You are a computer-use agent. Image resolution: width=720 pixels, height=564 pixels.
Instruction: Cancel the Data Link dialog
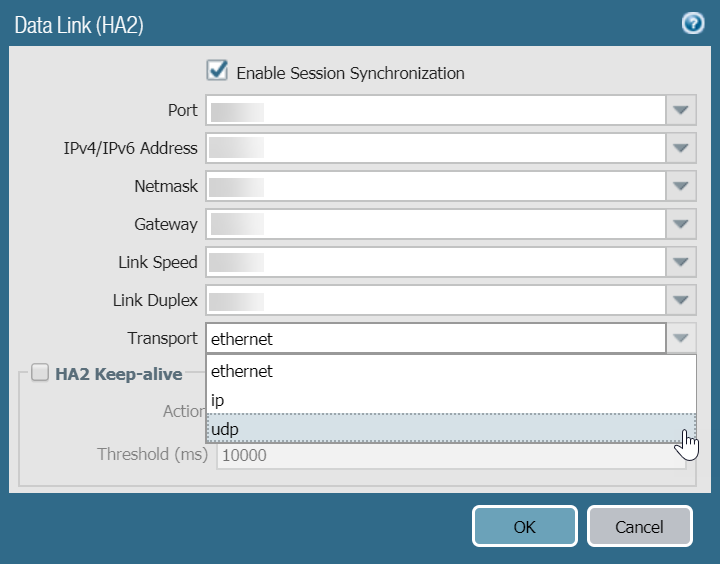pos(640,526)
